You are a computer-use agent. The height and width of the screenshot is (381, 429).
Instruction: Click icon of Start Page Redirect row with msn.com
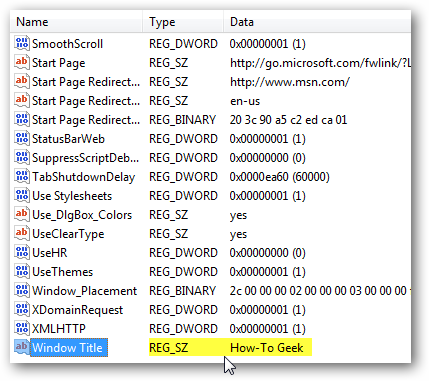[22, 82]
